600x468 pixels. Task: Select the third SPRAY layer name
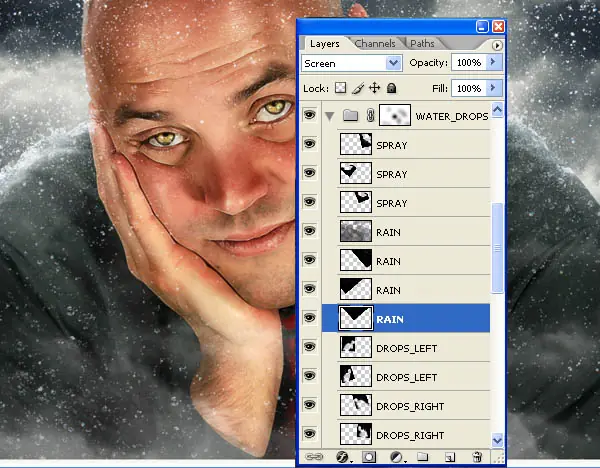tap(391, 204)
